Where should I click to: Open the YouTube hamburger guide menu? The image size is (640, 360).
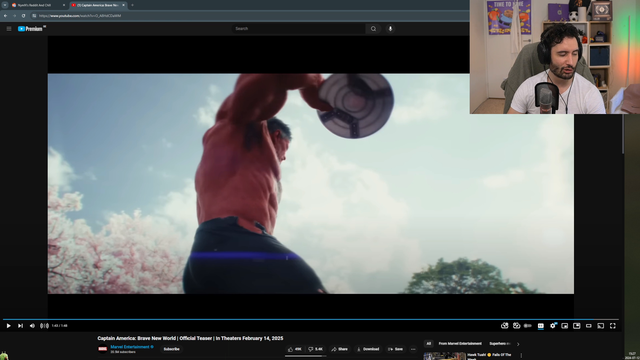(9, 29)
